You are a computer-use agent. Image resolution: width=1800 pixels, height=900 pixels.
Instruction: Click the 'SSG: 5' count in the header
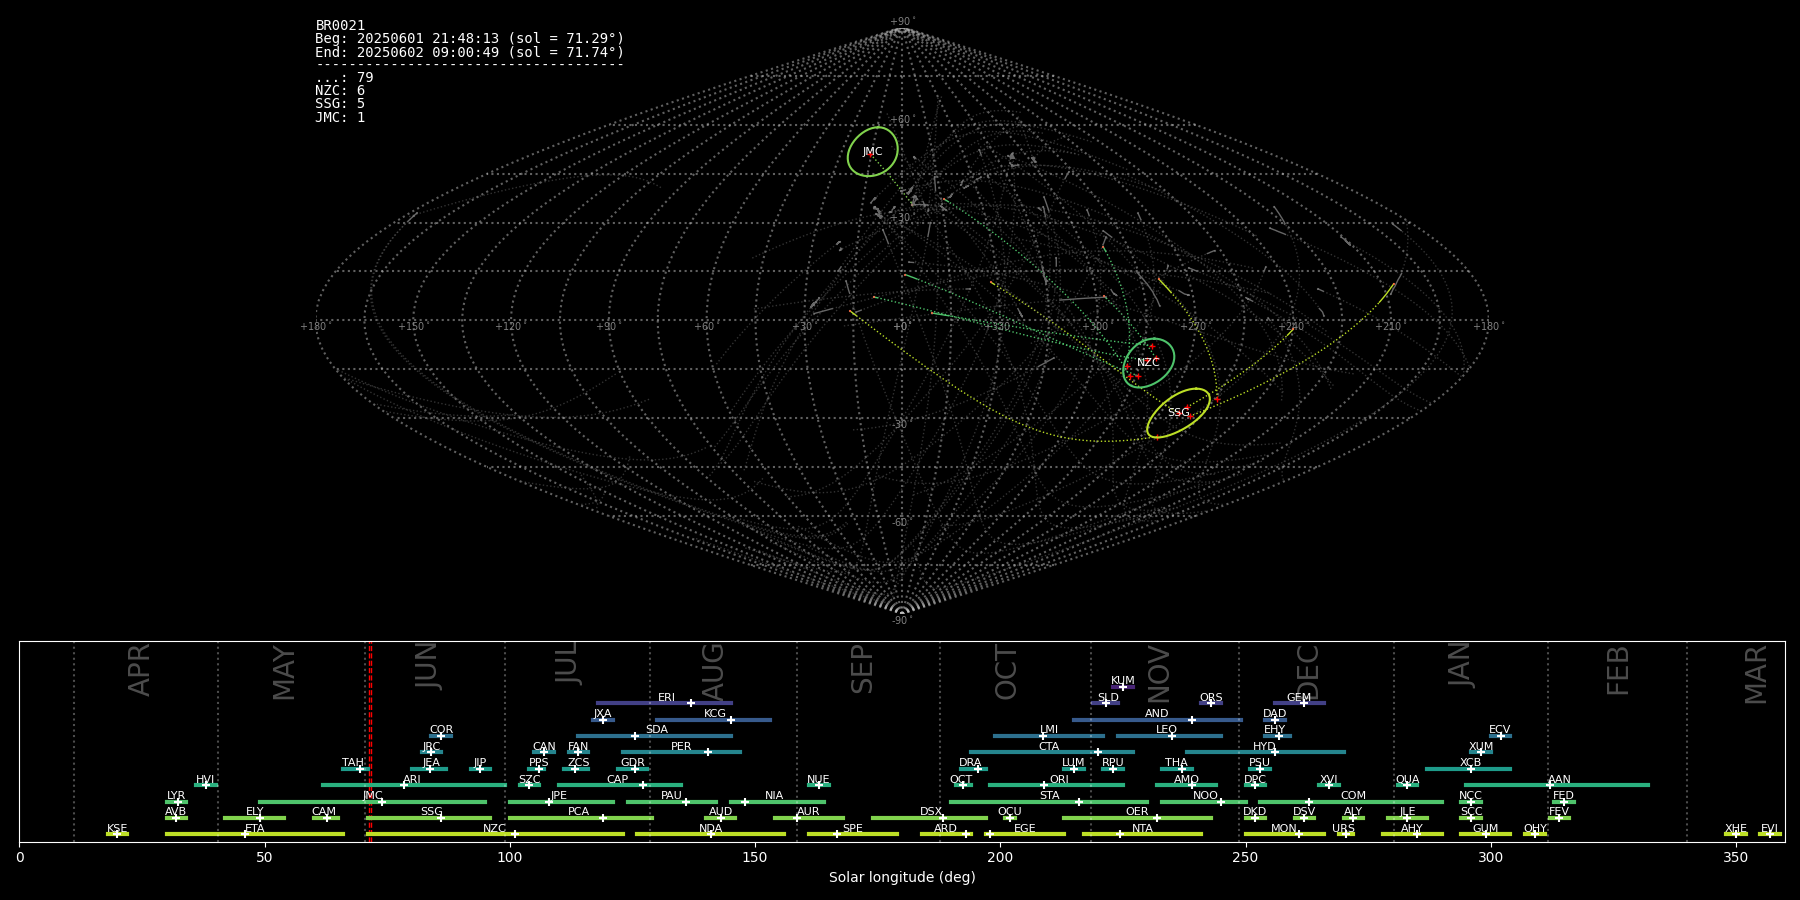click(340, 104)
